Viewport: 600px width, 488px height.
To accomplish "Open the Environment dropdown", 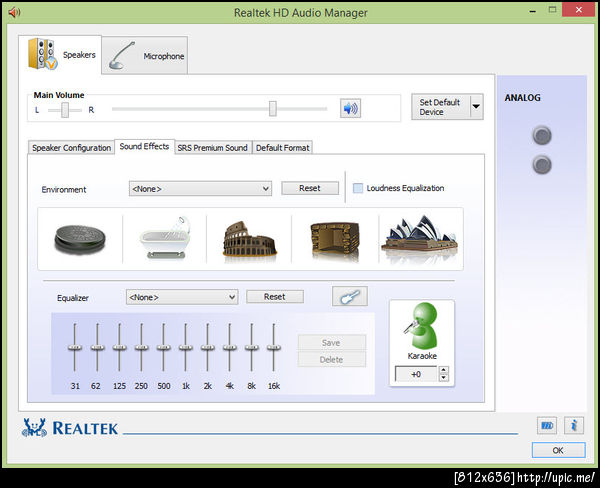I will (x=200, y=189).
